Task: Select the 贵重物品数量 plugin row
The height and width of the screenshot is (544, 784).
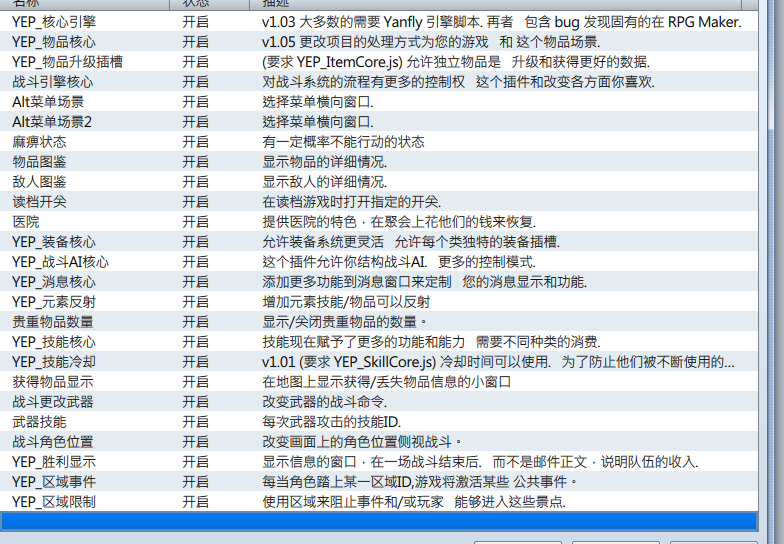Action: point(379,322)
